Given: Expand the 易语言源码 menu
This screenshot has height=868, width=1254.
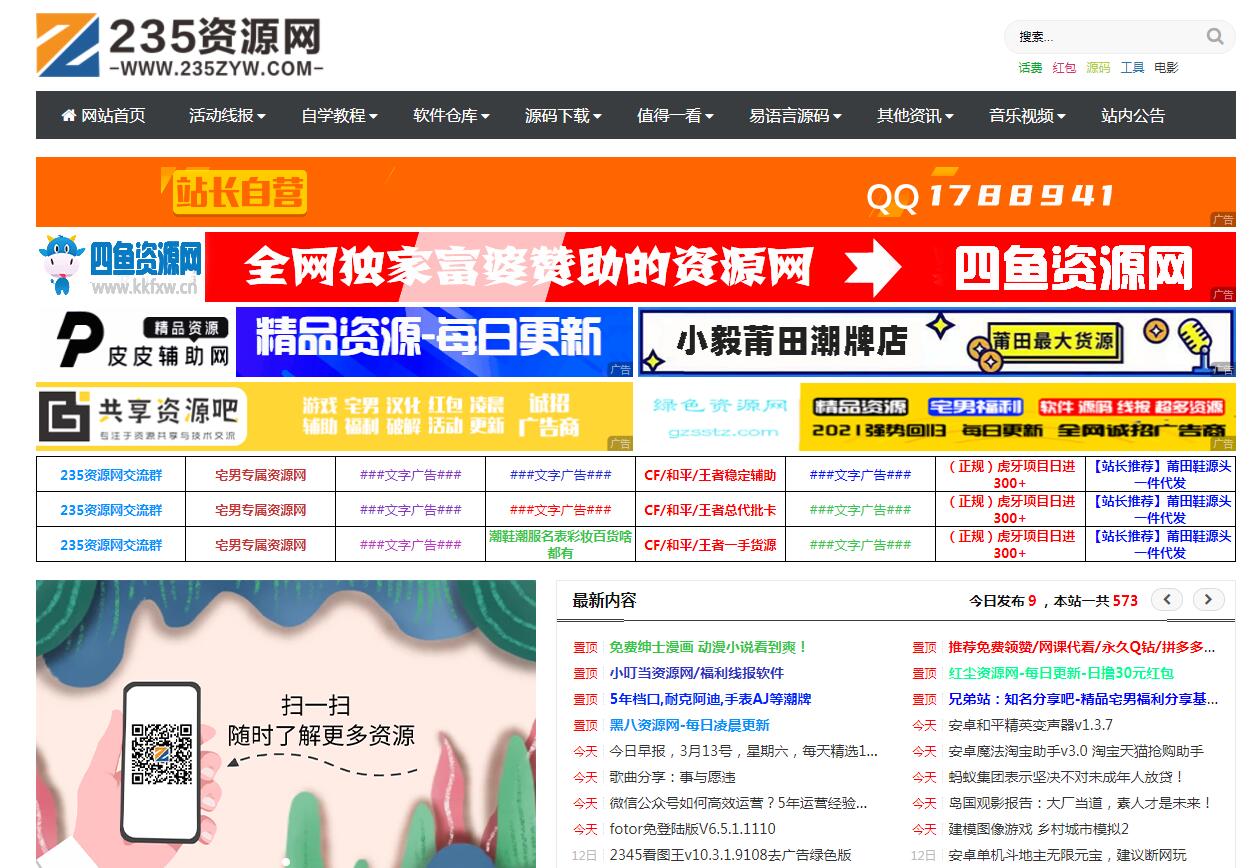Looking at the screenshot, I should pyautogui.click(x=795, y=115).
